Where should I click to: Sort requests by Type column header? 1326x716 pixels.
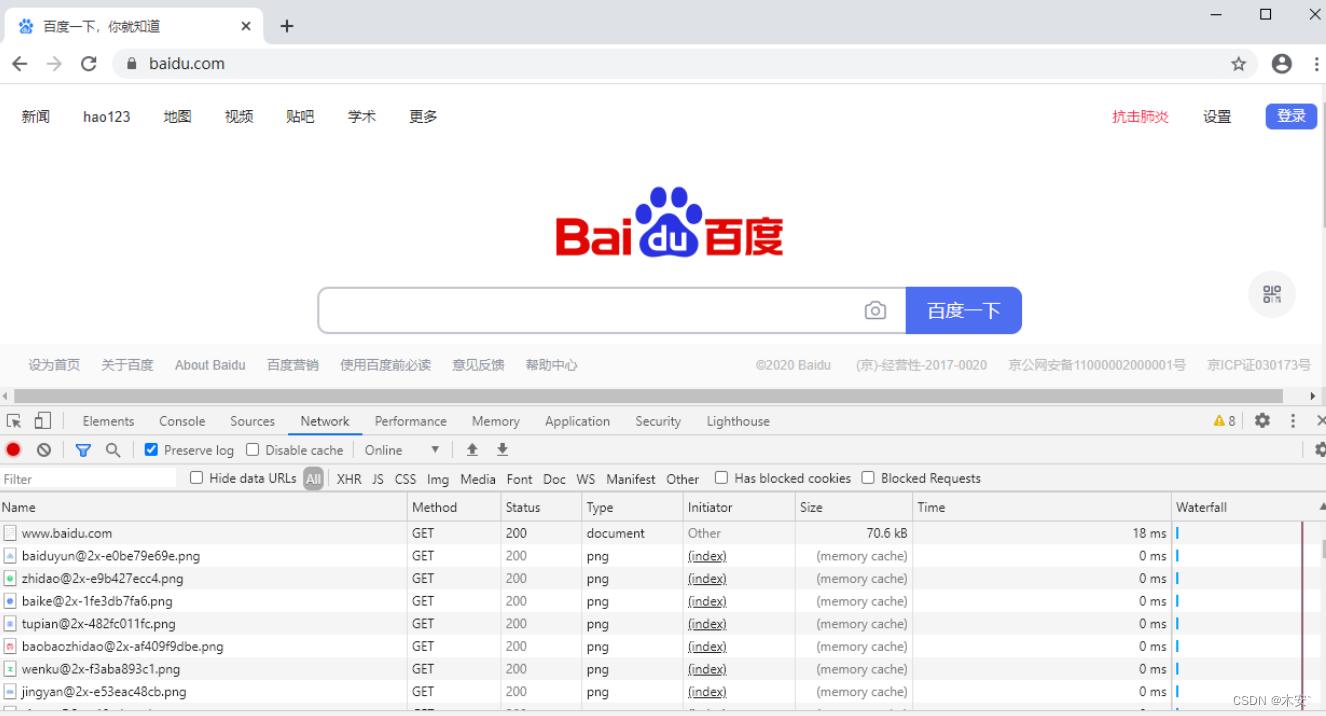pyautogui.click(x=632, y=507)
